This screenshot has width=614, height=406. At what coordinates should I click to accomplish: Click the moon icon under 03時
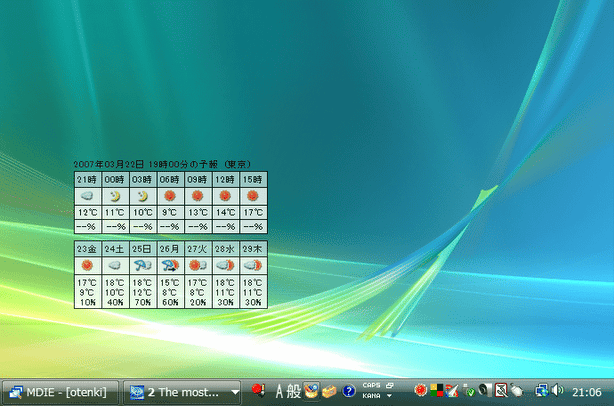[x=143, y=196]
